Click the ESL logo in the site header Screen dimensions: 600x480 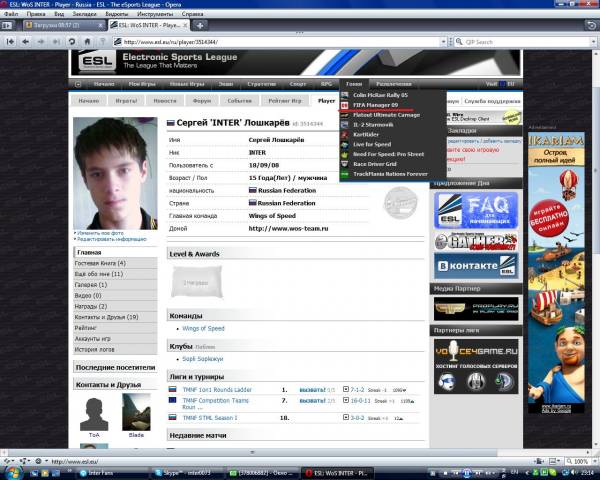click(x=97, y=61)
